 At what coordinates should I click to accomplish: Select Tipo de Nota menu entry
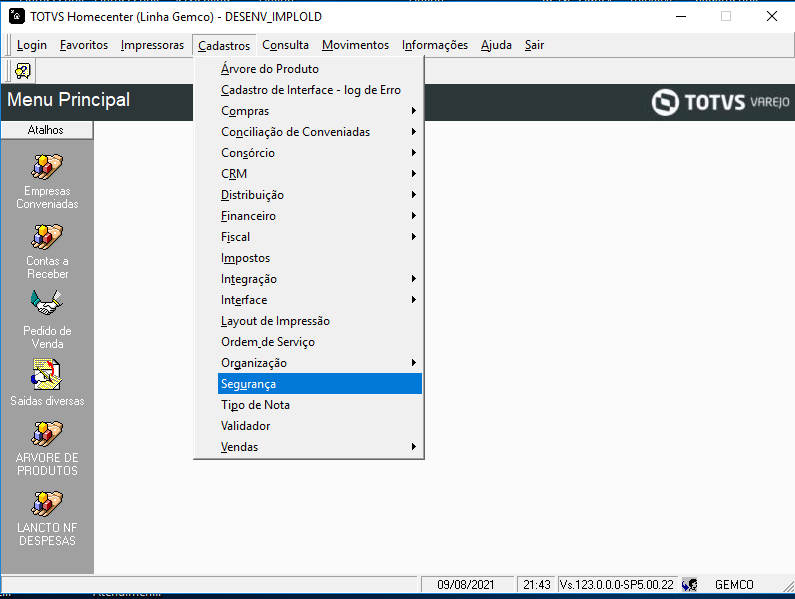coord(320,405)
